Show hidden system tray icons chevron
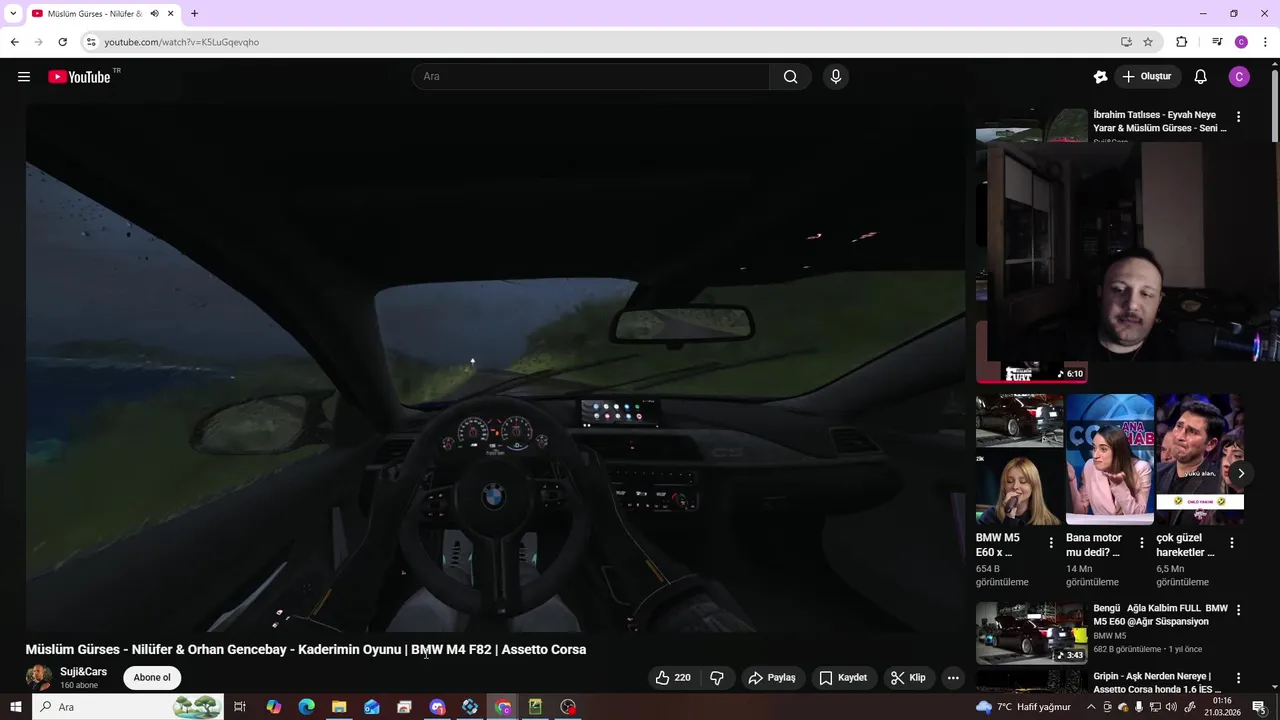Screen dimensions: 1280x720 click(x=1091, y=707)
